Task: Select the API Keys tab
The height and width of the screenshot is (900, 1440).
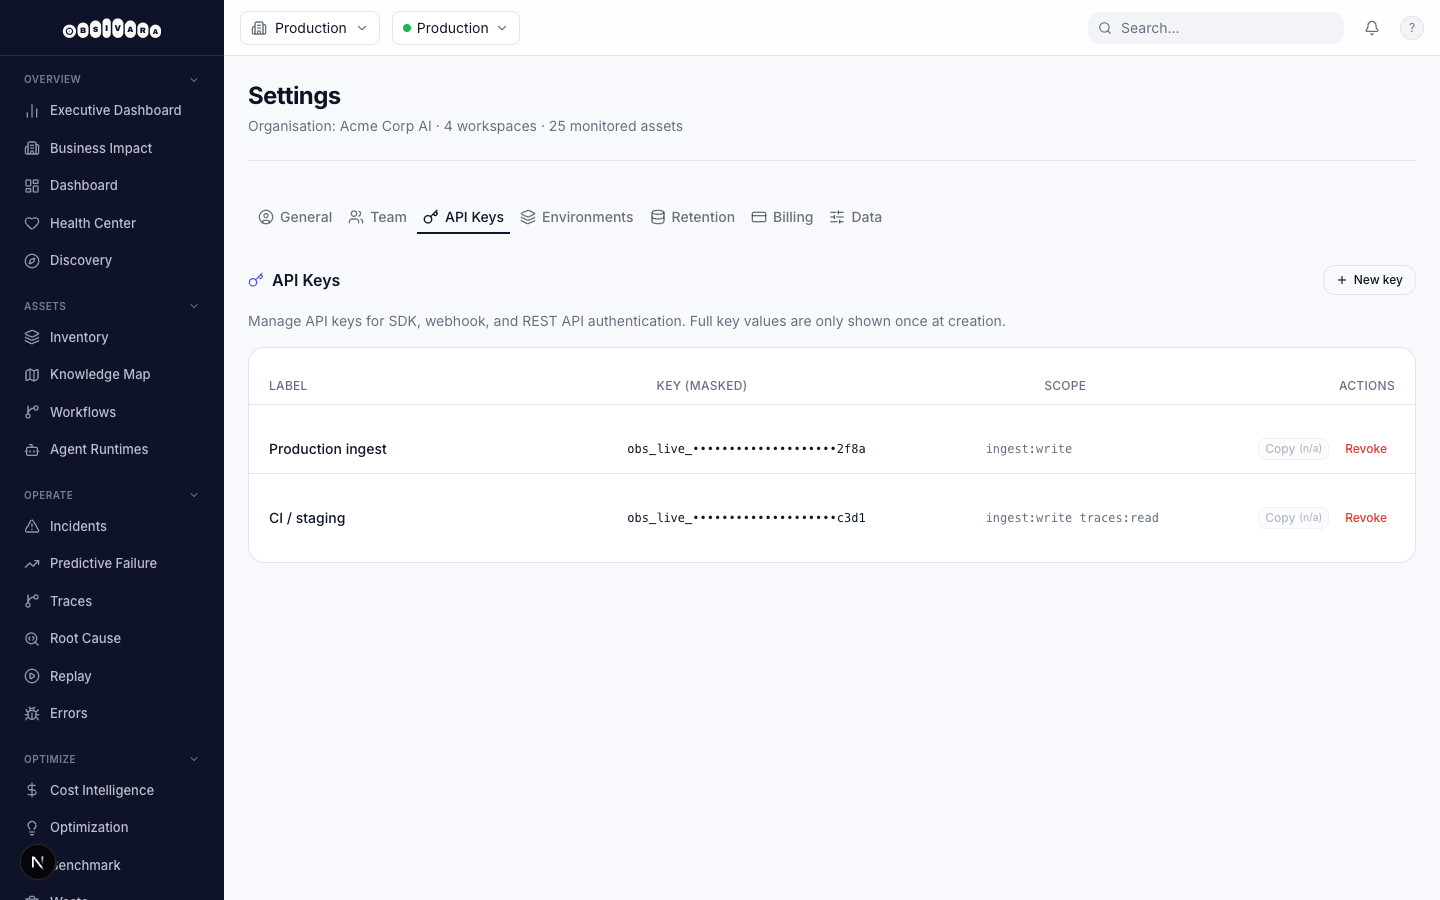Action: click(x=463, y=217)
